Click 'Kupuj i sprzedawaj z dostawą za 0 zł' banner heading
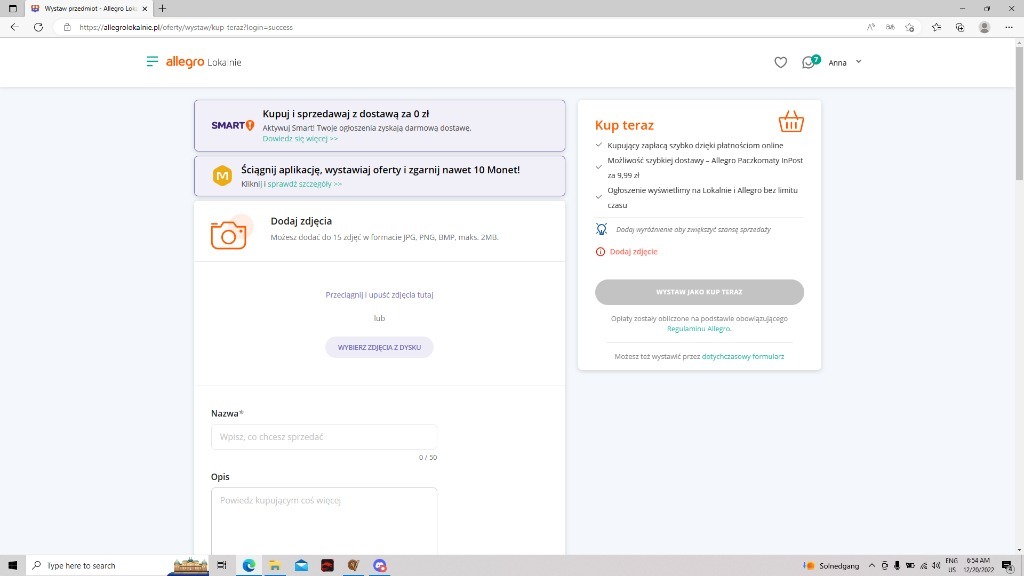The width and height of the screenshot is (1024, 576). point(345,114)
